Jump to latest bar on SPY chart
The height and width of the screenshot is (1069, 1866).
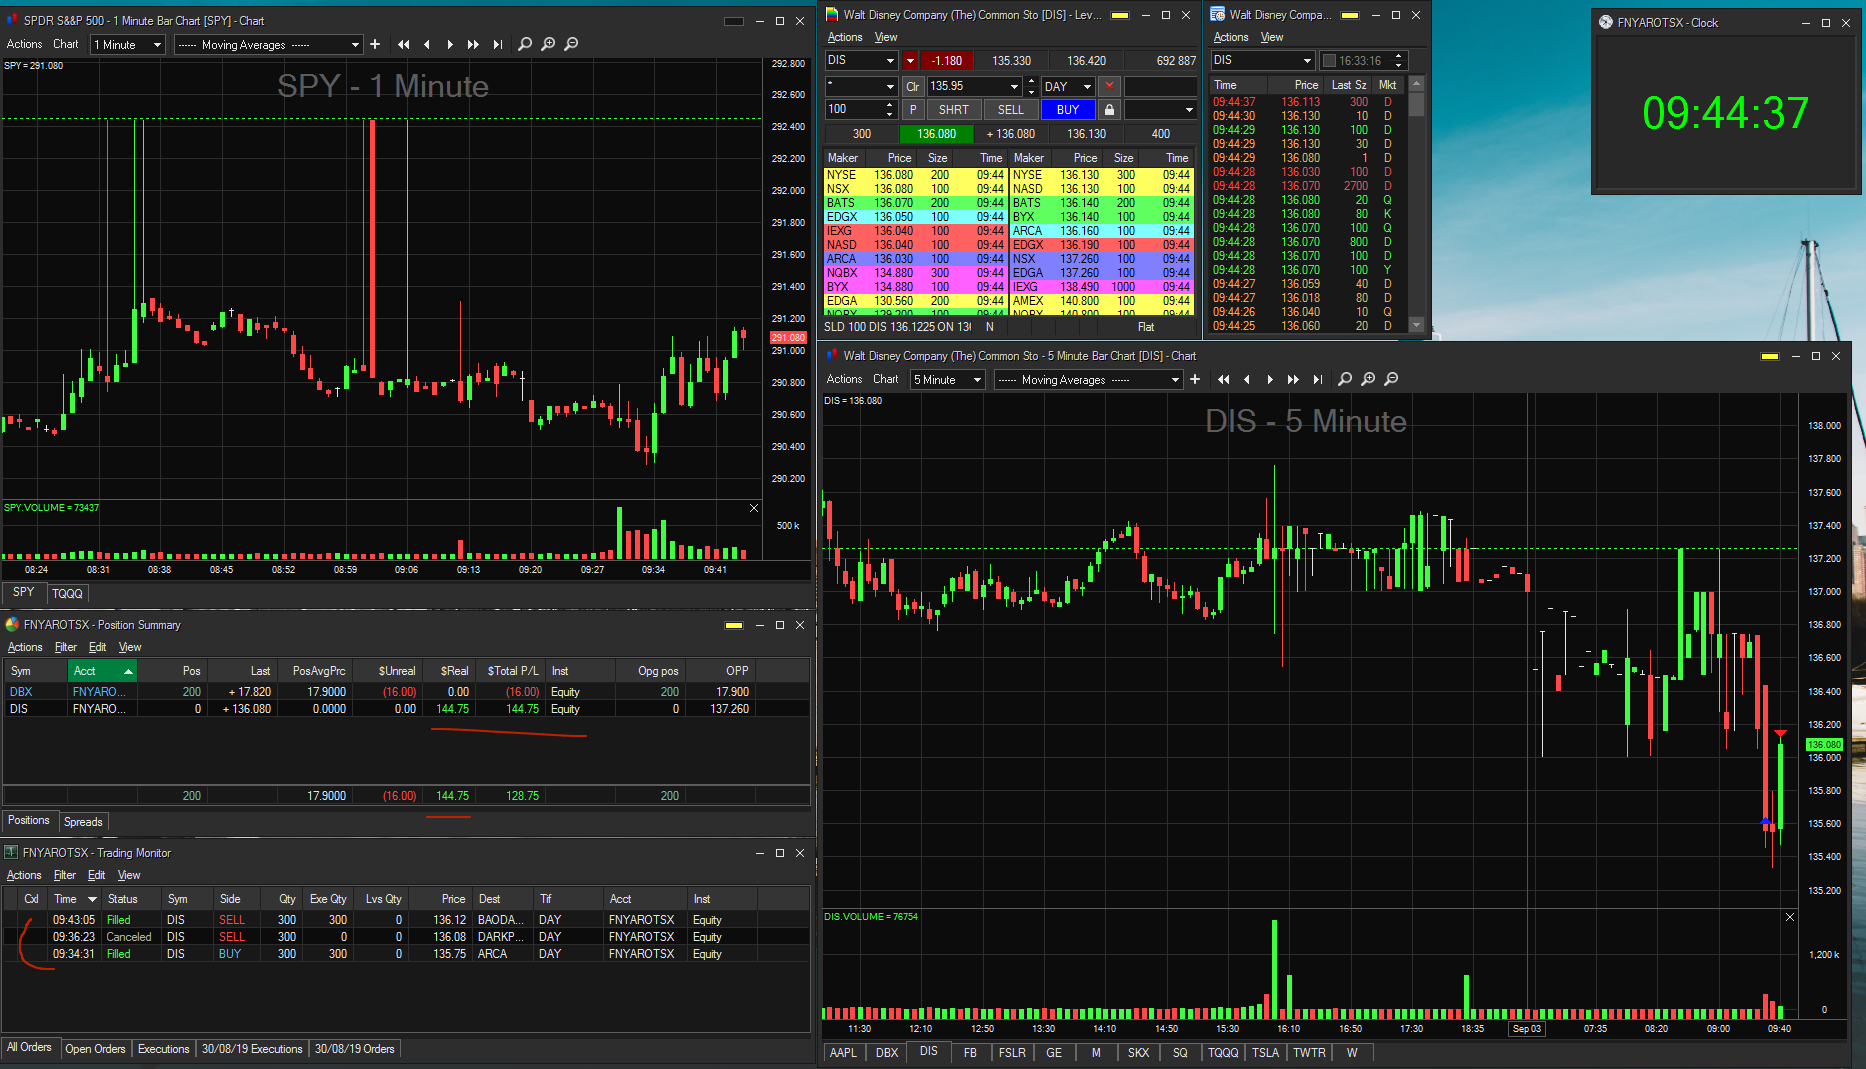point(498,44)
